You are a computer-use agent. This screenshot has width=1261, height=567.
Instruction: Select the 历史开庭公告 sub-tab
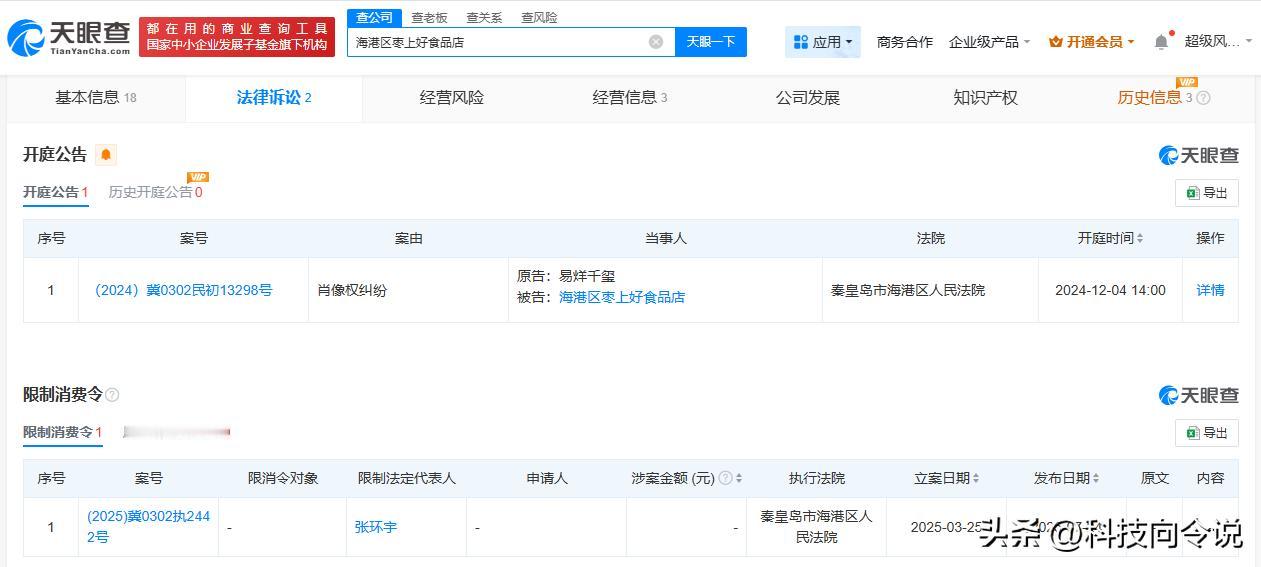click(x=155, y=192)
